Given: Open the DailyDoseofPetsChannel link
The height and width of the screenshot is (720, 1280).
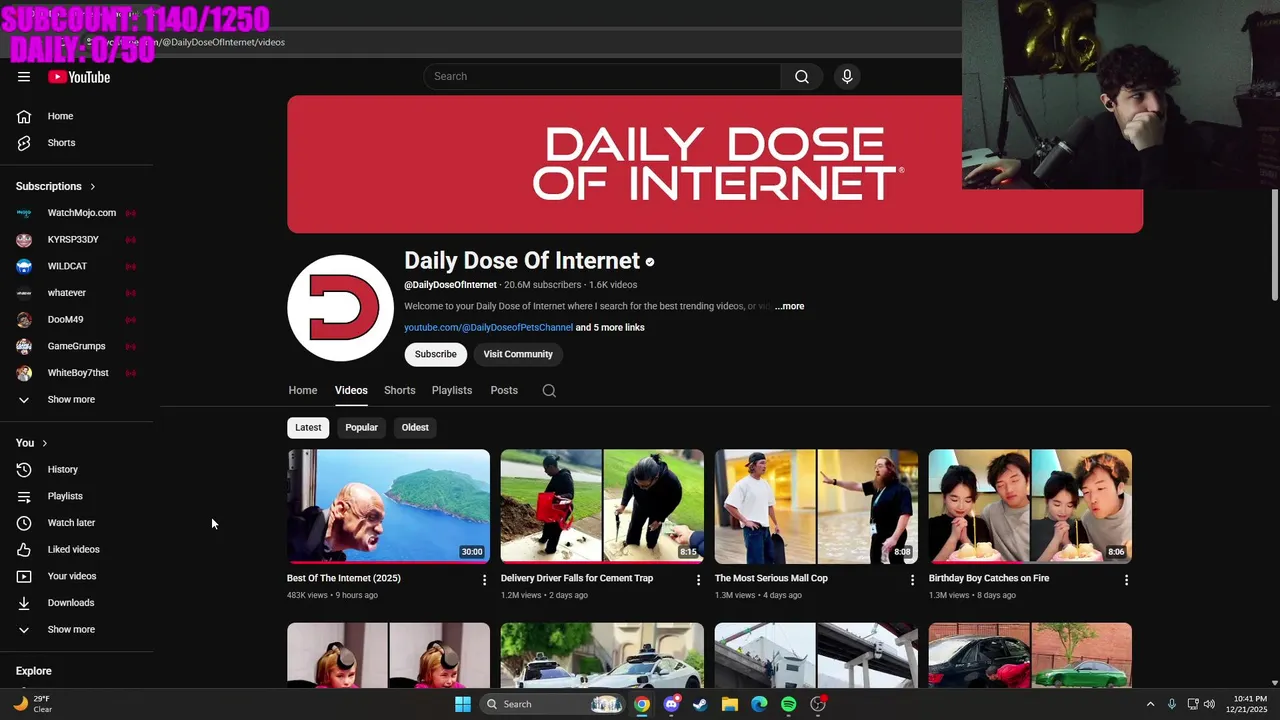Looking at the screenshot, I should coord(488,328).
